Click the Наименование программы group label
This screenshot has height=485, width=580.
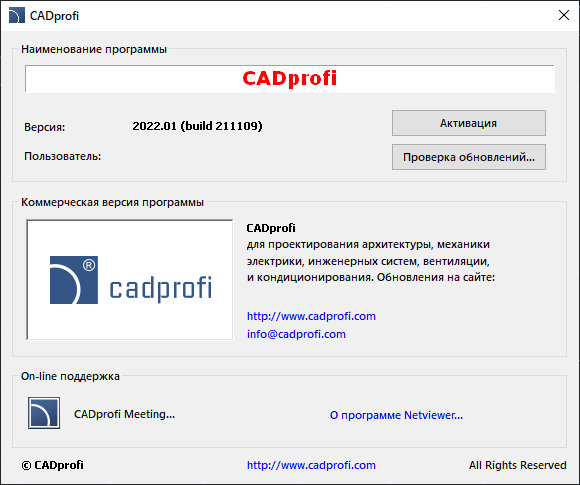(94, 49)
